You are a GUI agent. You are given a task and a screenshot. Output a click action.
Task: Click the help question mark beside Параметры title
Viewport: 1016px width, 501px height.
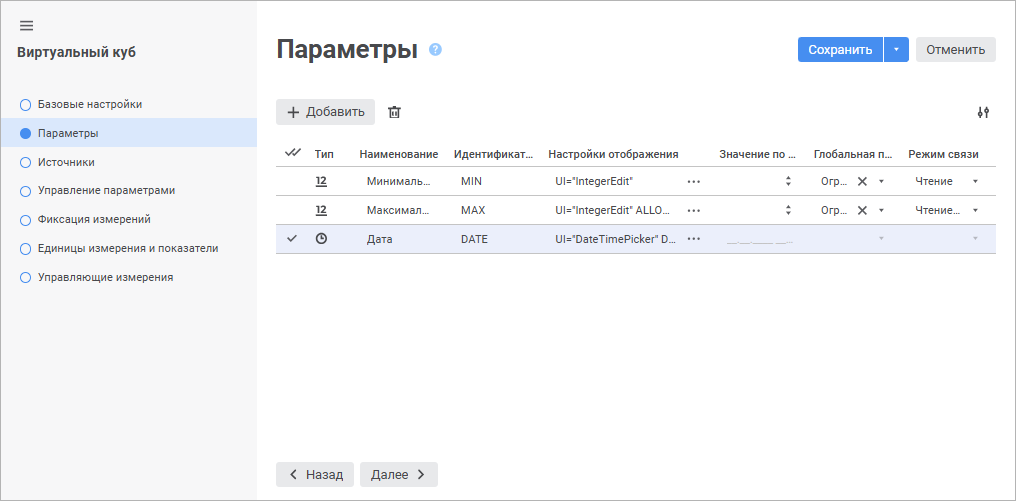[x=435, y=49]
